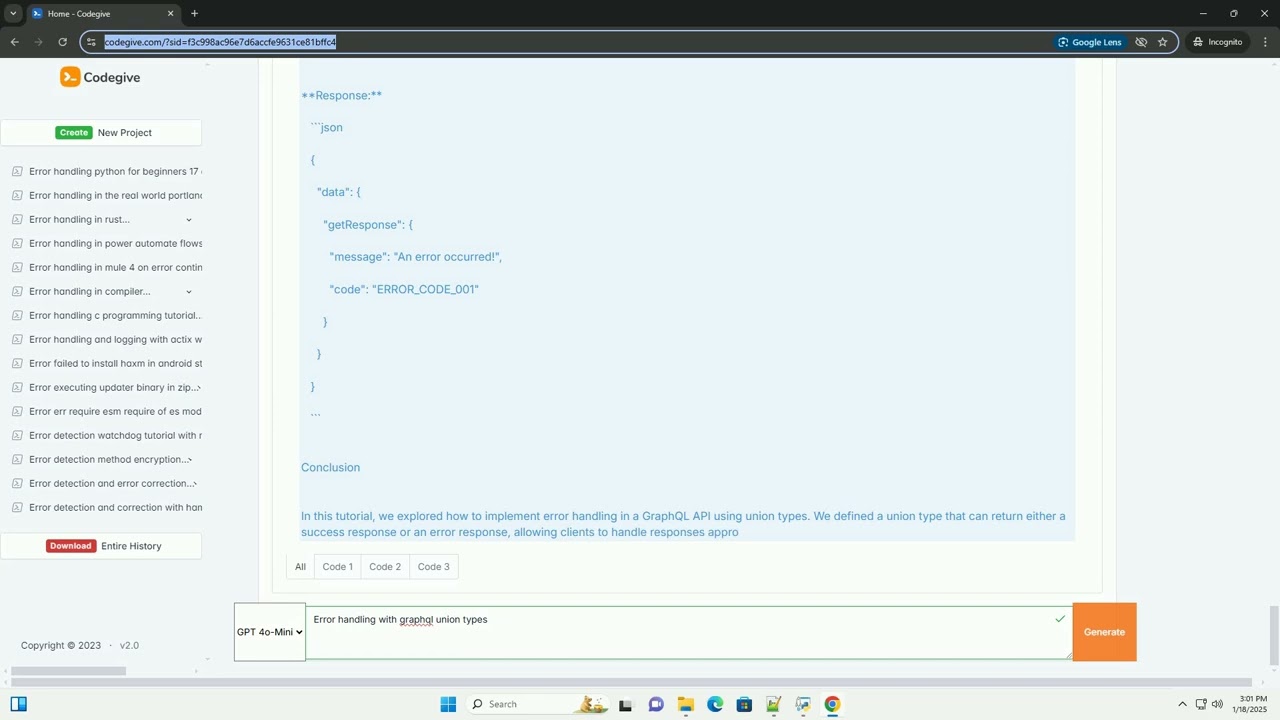Click the Conclusion heading text
Viewport: 1280px width, 720px height.
pyautogui.click(x=330, y=467)
